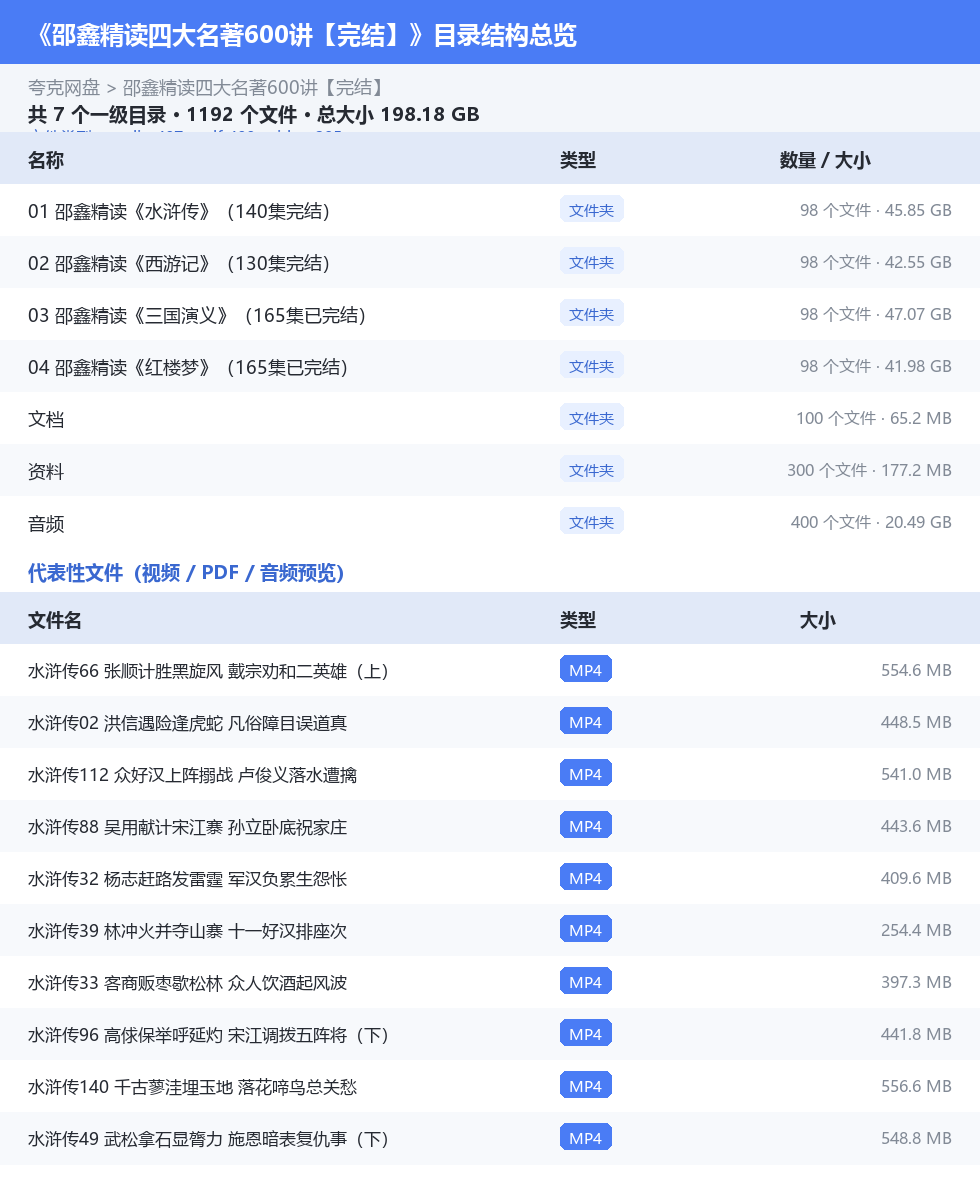Select breadcrumb 邵鑫精读四大名著600讲【完结】

(x=254, y=88)
